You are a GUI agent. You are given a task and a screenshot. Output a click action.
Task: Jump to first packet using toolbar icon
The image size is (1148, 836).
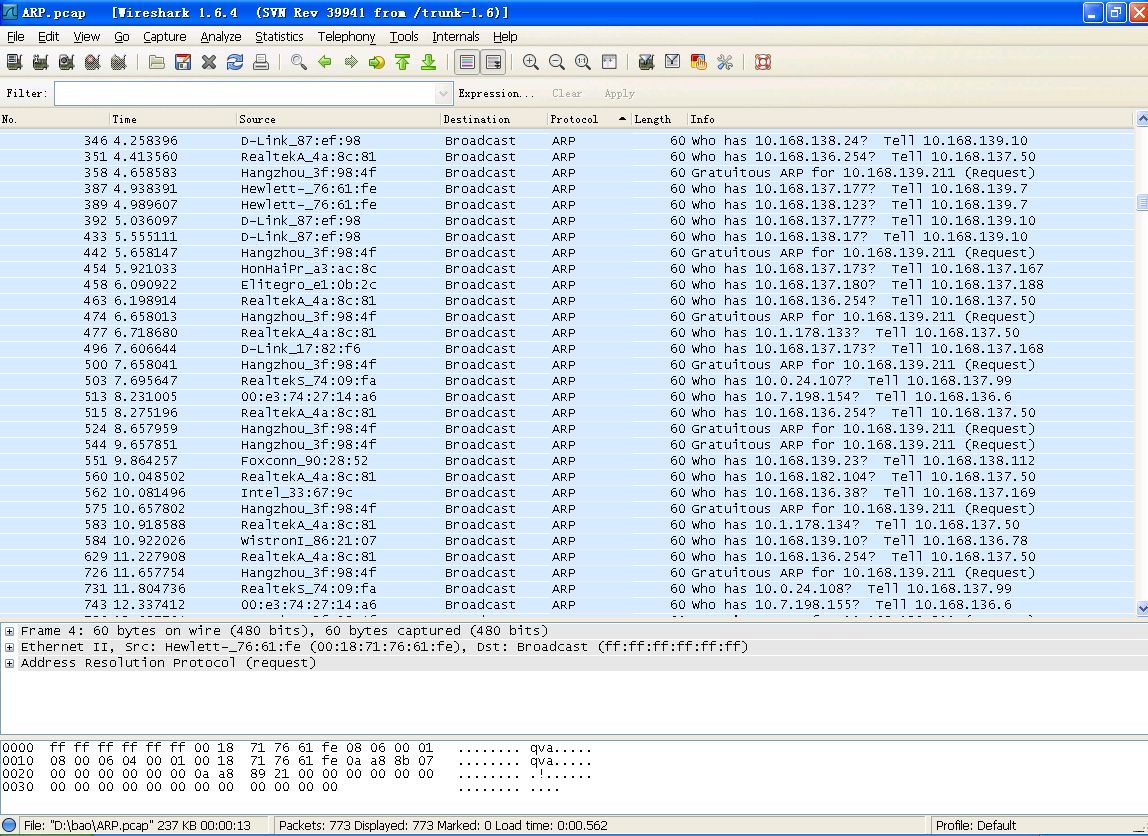402,62
